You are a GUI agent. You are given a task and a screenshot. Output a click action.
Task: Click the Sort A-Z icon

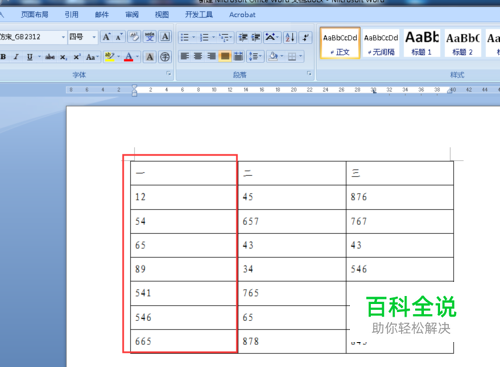click(290, 37)
